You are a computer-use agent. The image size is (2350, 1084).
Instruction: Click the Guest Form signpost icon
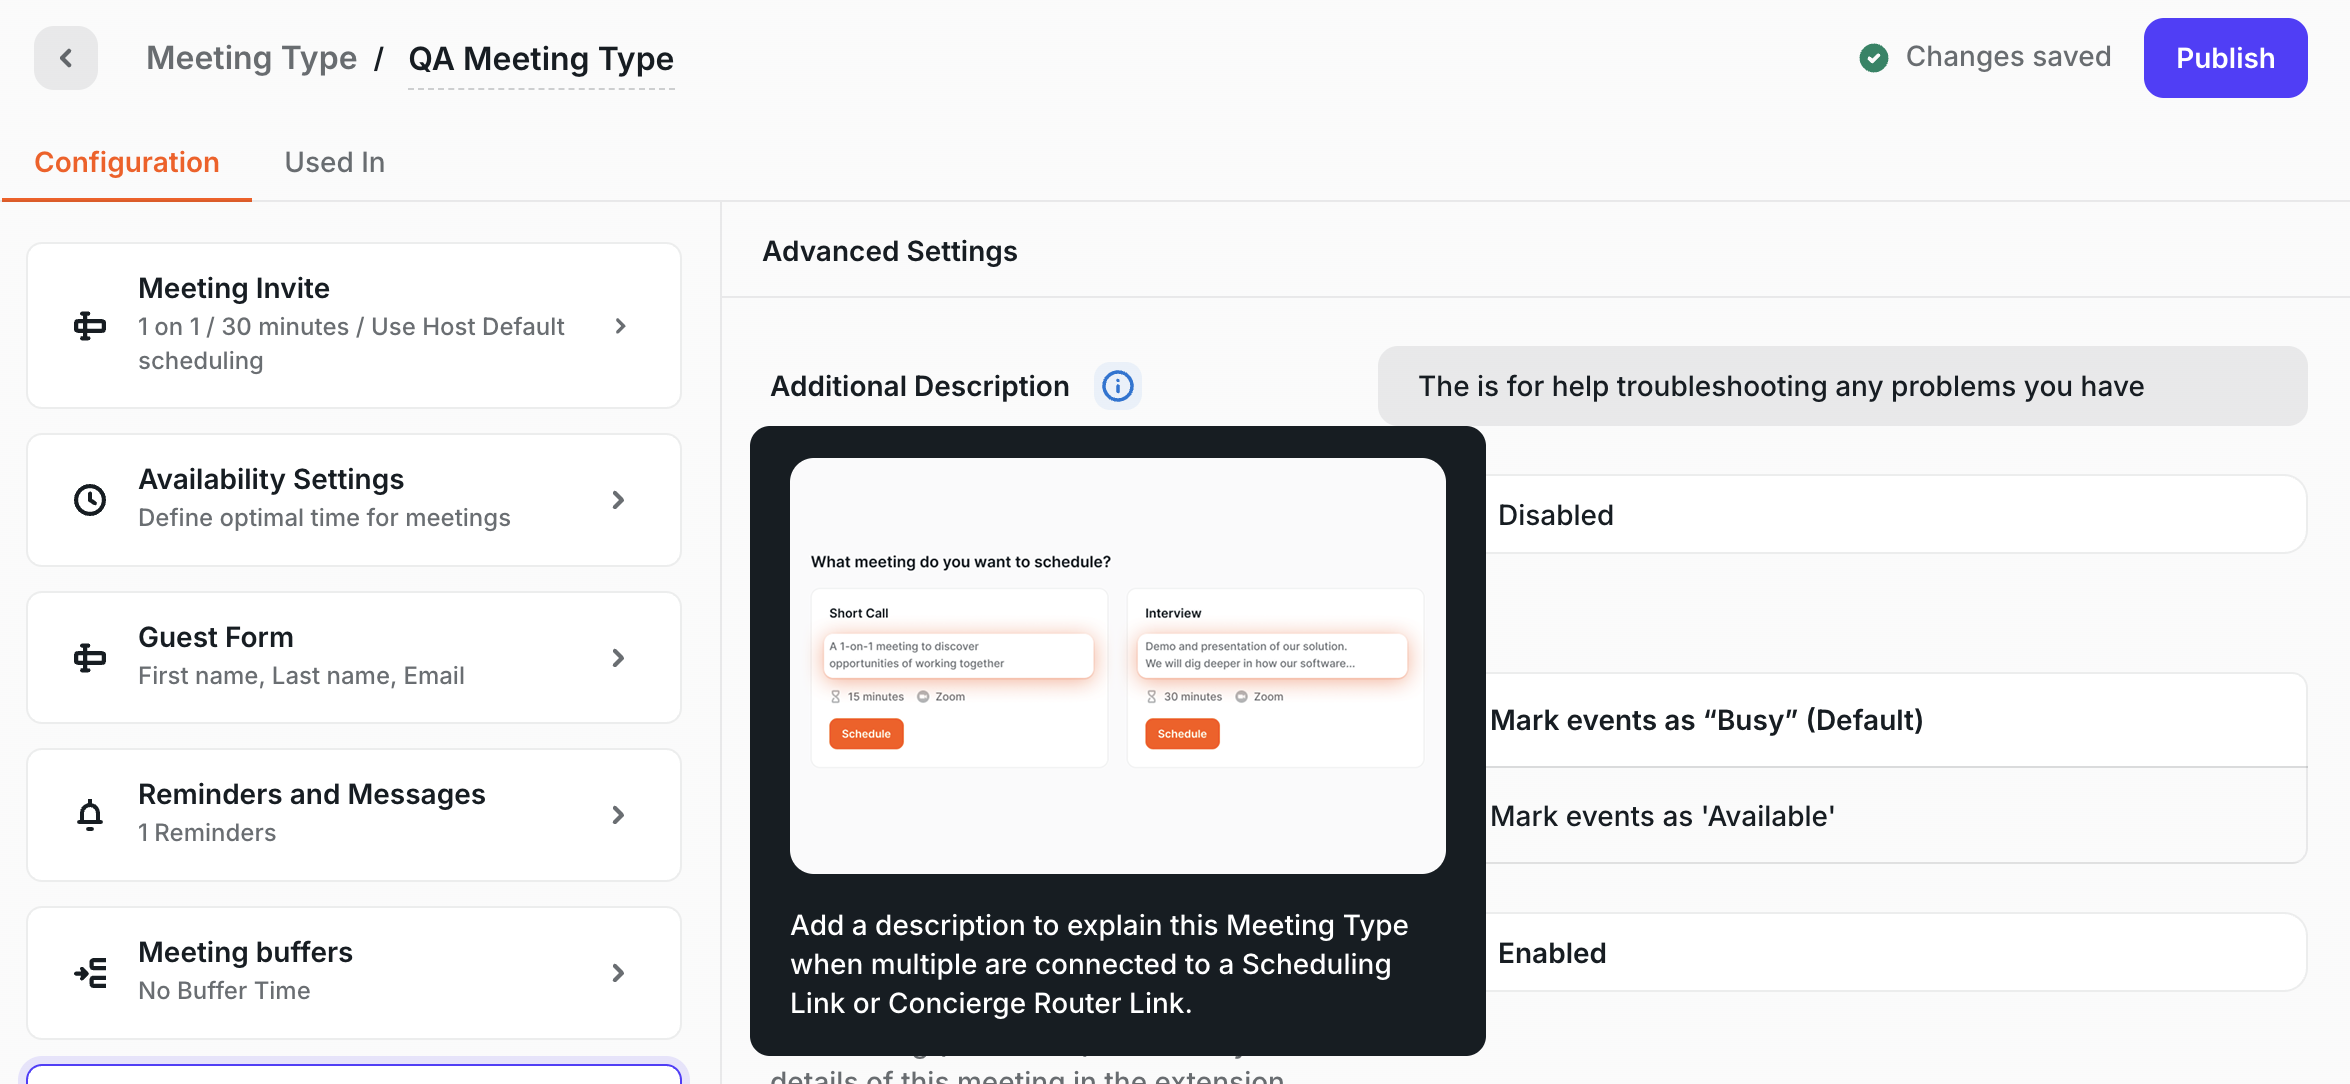[90, 658]
